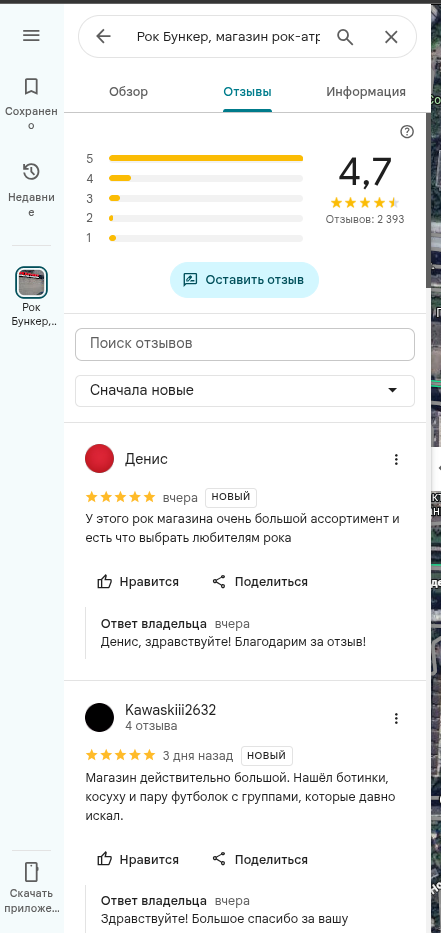Open three-dot menu for Денис review
441x933 pixels.
(396, 459)
